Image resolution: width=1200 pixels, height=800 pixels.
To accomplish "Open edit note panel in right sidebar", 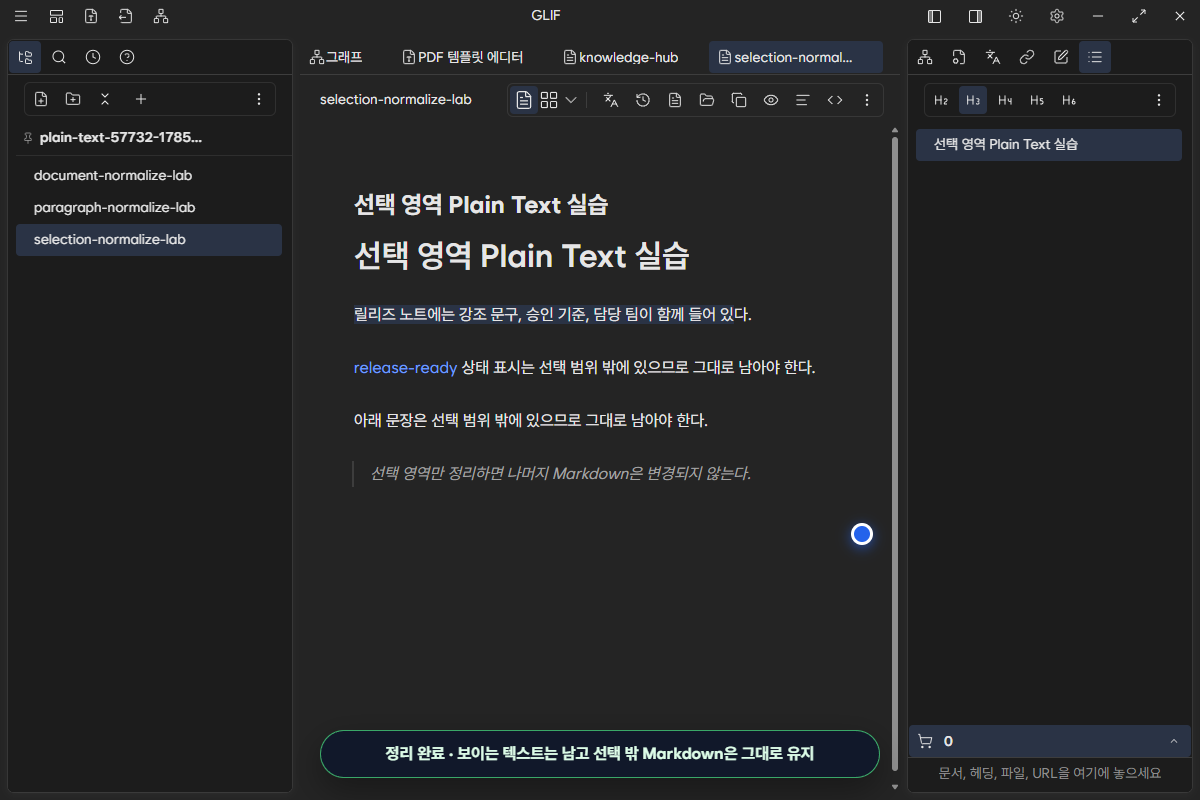I will tap(1061, 57).
